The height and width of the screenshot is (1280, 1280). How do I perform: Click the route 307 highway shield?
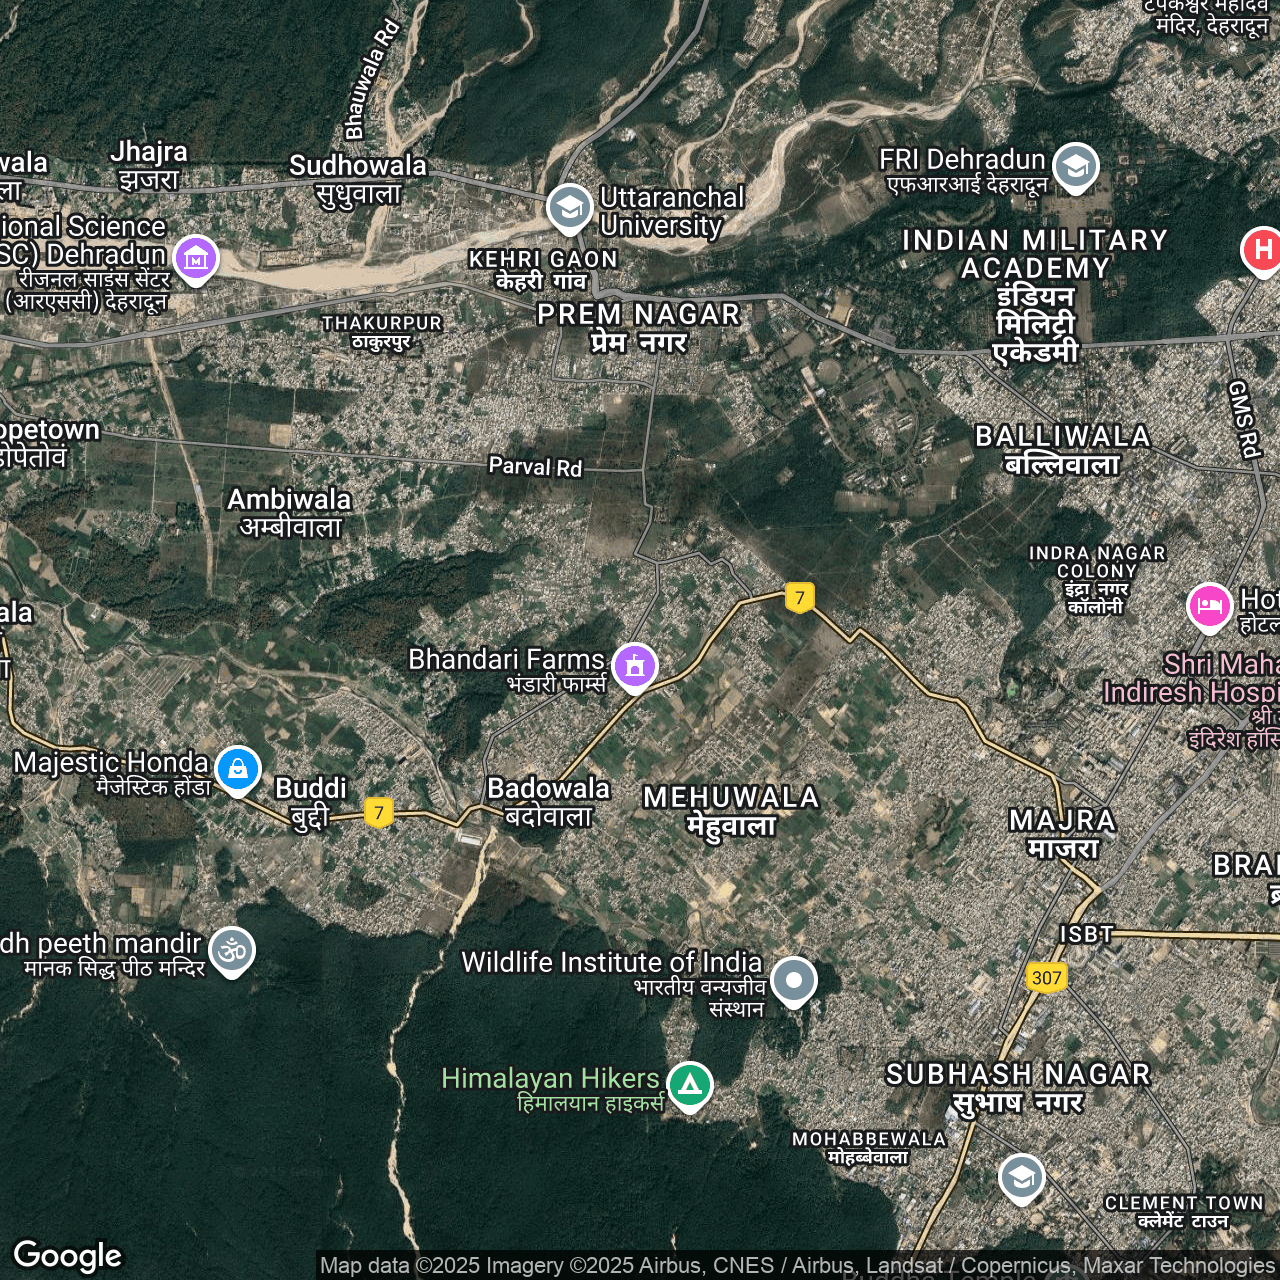[x=1046, y=977]
